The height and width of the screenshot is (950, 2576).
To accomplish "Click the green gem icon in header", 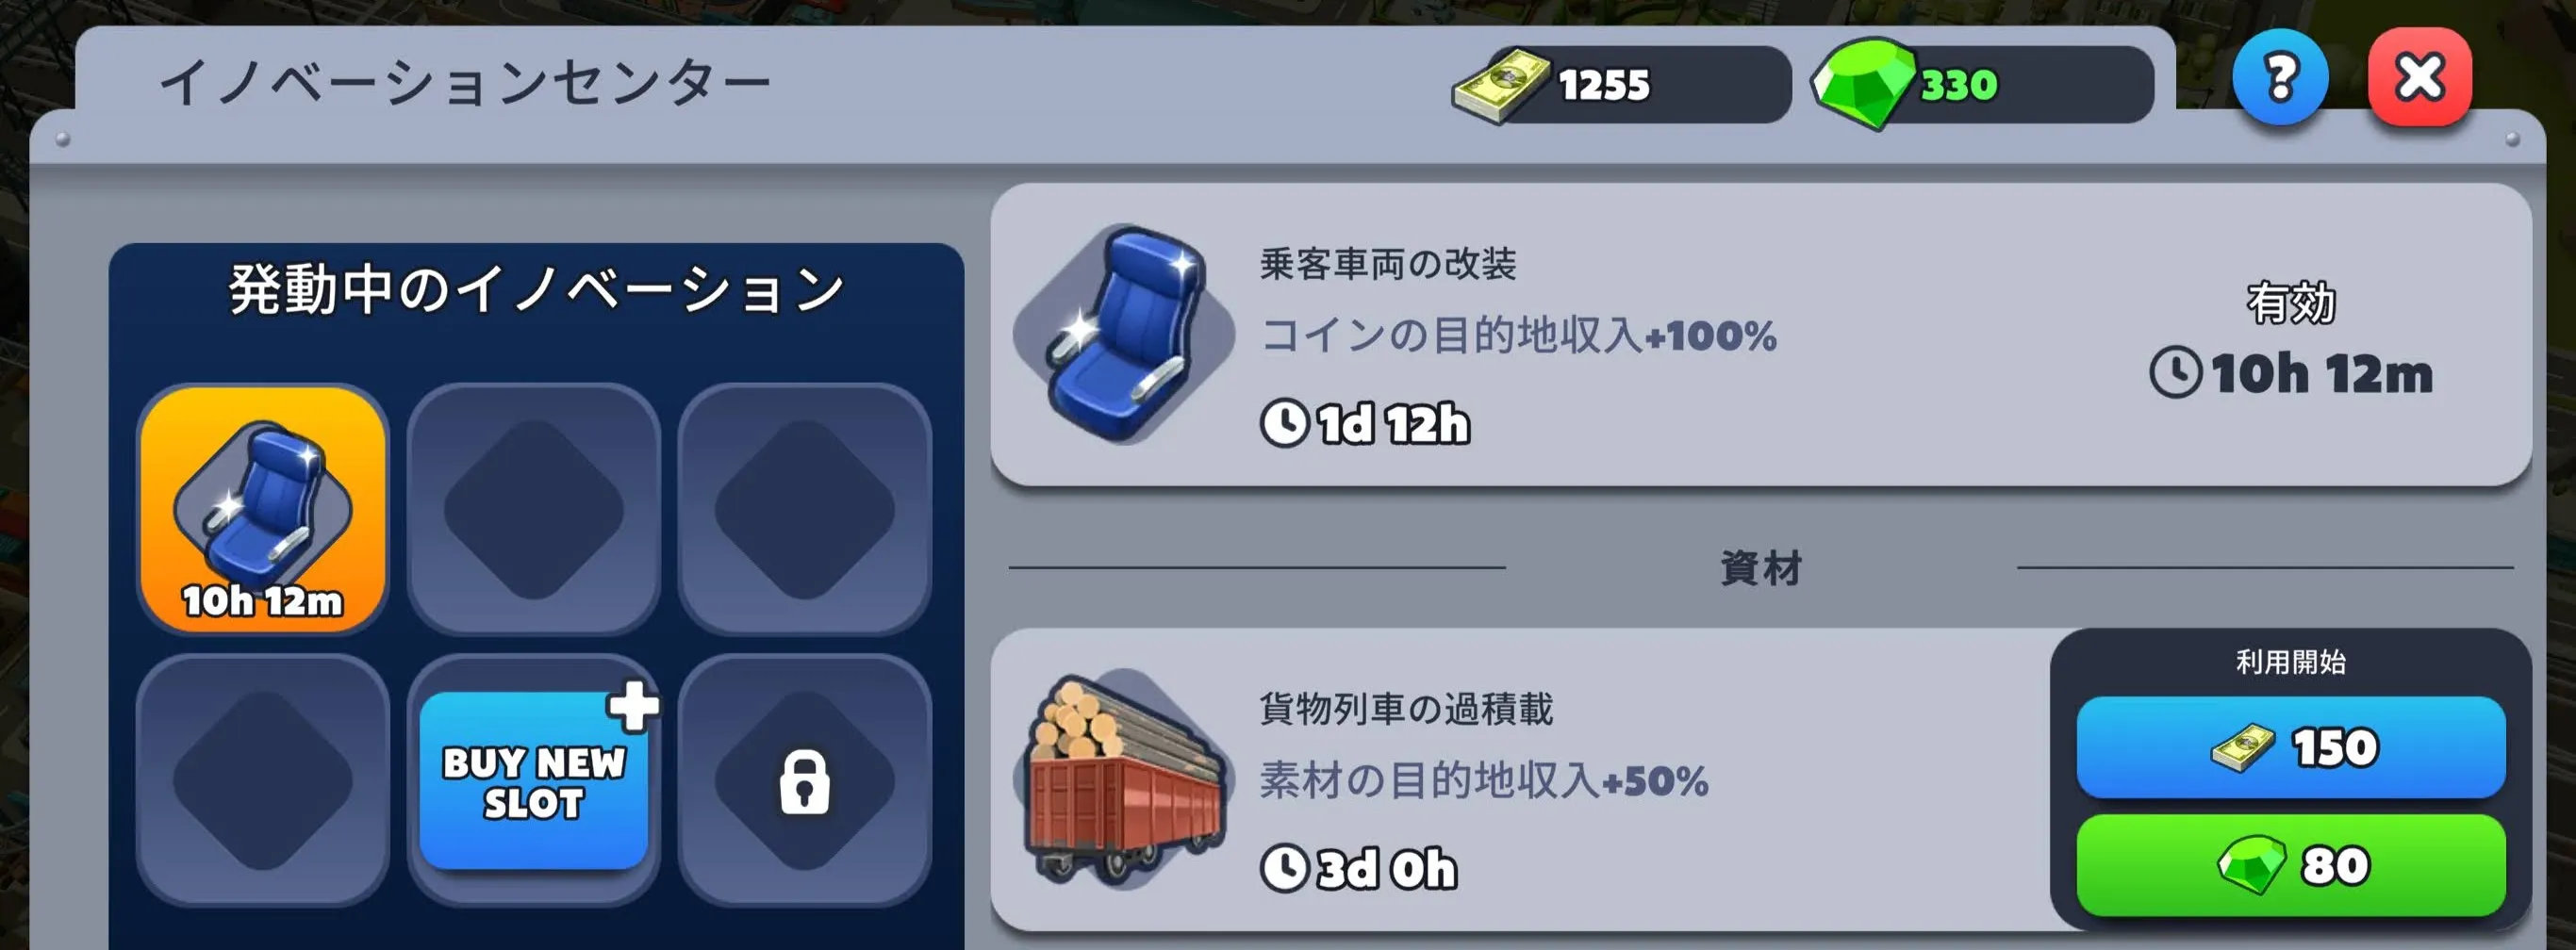I will 1863,84.
